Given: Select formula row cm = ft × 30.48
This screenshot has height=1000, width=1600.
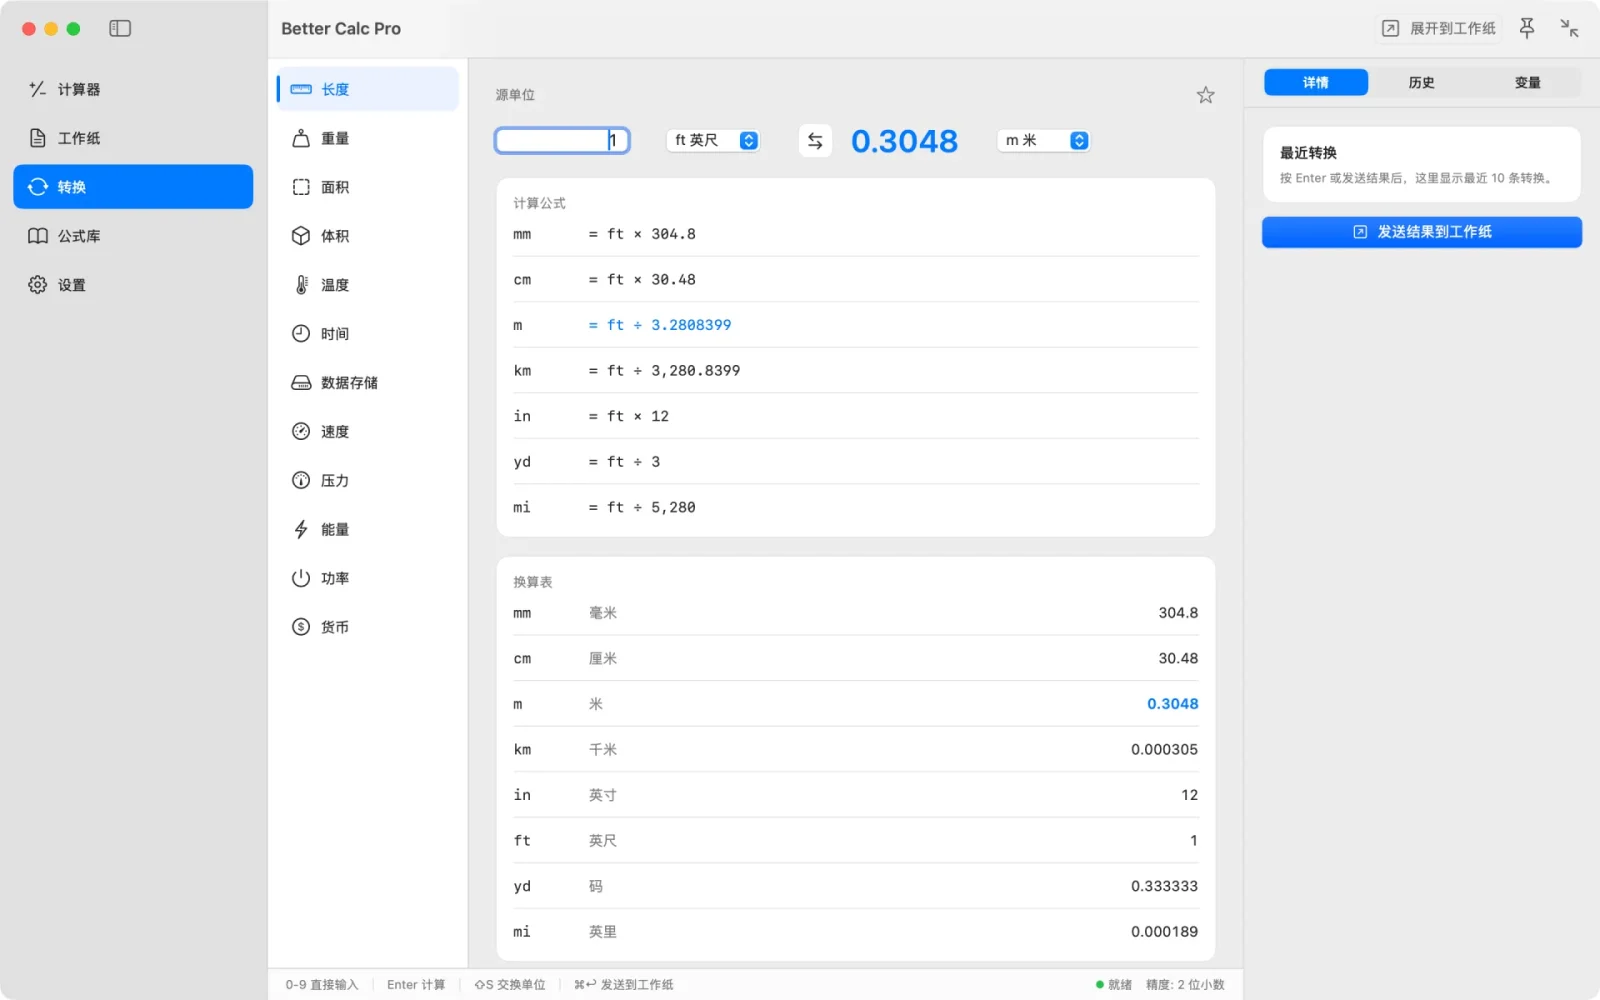Looking at the screenshot, I should pos(856,280).
